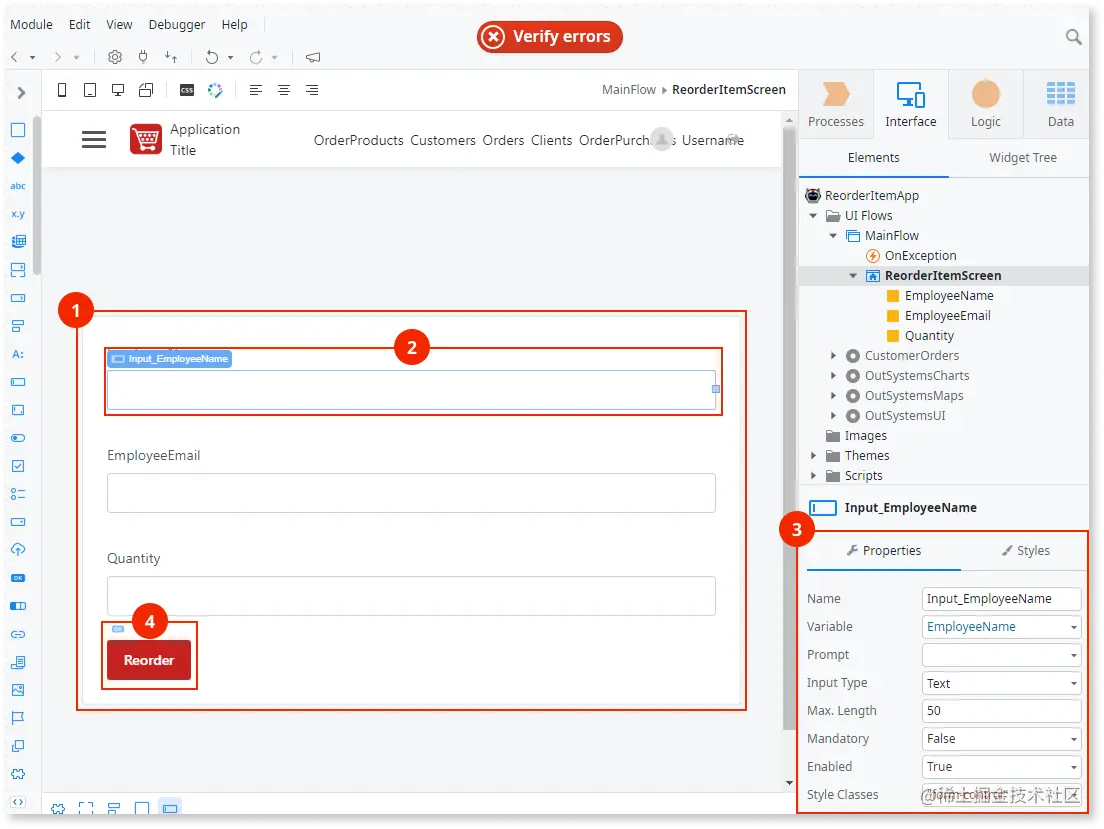Image resolution: width=1104 pixels, height=829 pixels.
Task: Select the A: Label widget
Action: [18, 354]
